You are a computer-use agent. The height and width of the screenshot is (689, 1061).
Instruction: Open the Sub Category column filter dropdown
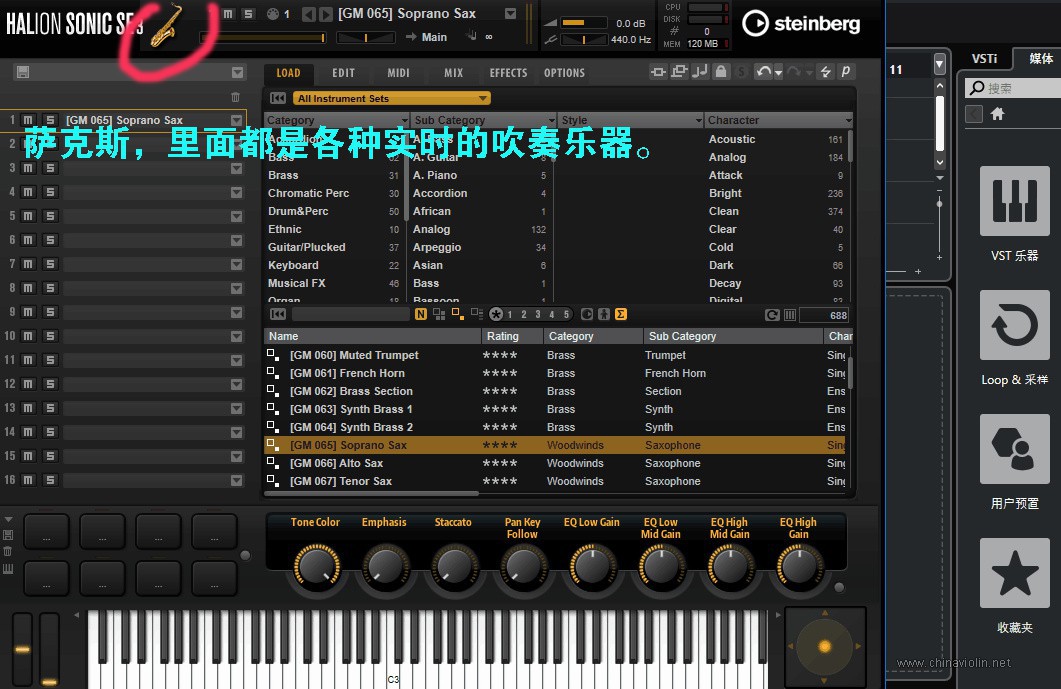point(551,120)
